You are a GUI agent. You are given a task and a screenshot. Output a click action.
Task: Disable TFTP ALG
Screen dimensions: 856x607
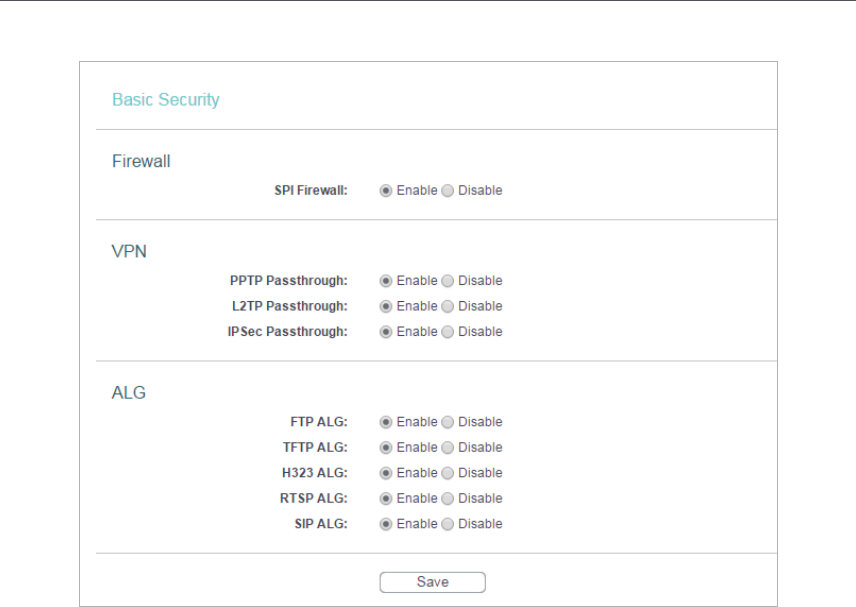pyautogui.click(x=448, y=448)
